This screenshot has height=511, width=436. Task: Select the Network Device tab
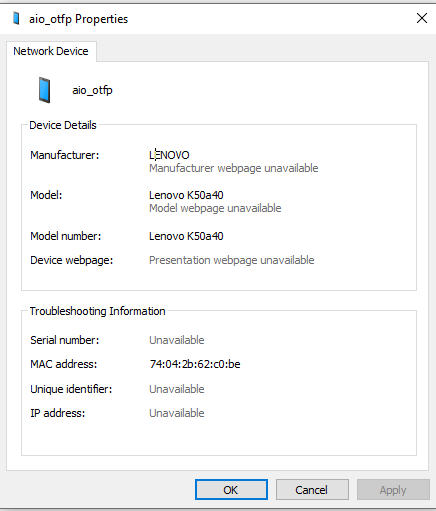point(51,51)
